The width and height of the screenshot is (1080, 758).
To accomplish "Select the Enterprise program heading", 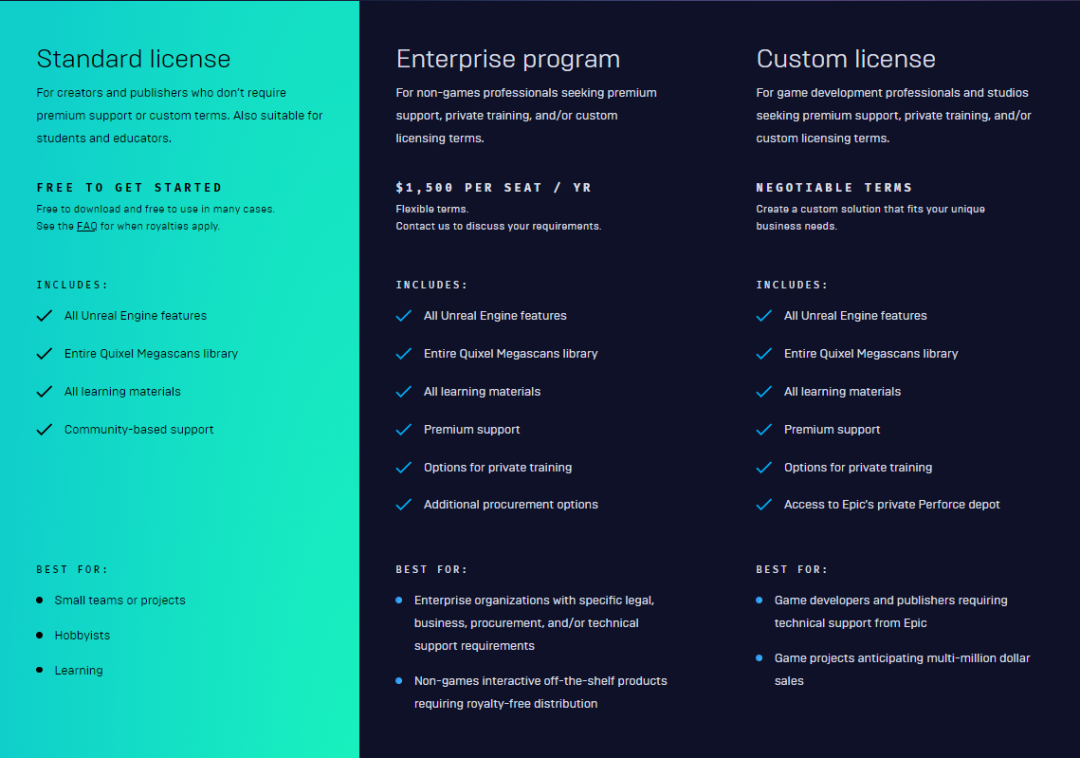I will 508,59.
